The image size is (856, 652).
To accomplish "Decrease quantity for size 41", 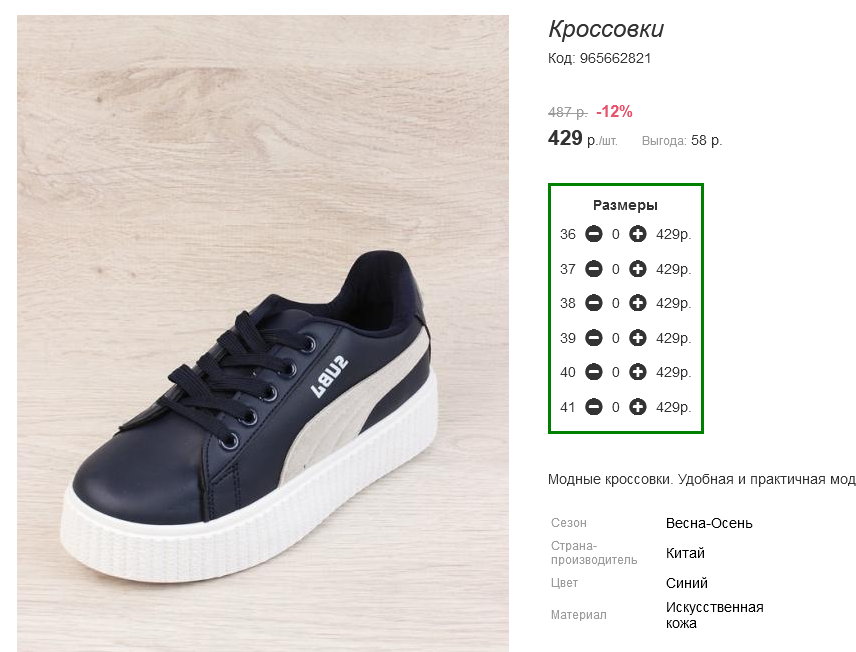I will 593,407.
